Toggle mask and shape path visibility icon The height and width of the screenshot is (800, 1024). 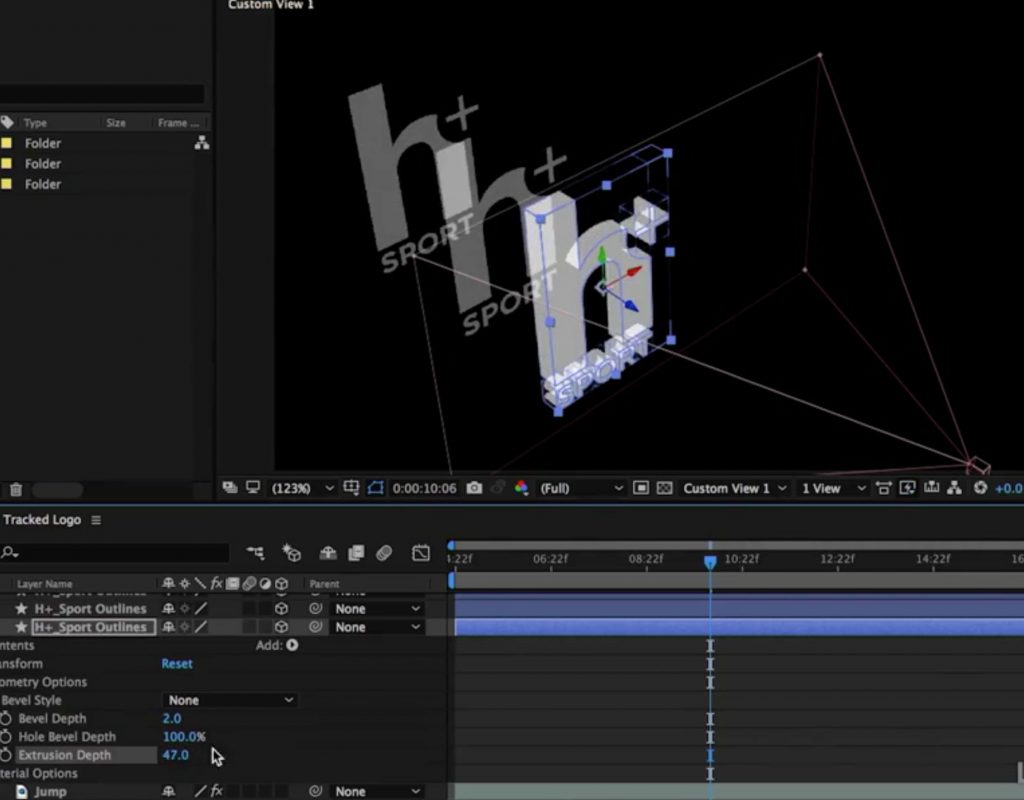coord(376,488)
